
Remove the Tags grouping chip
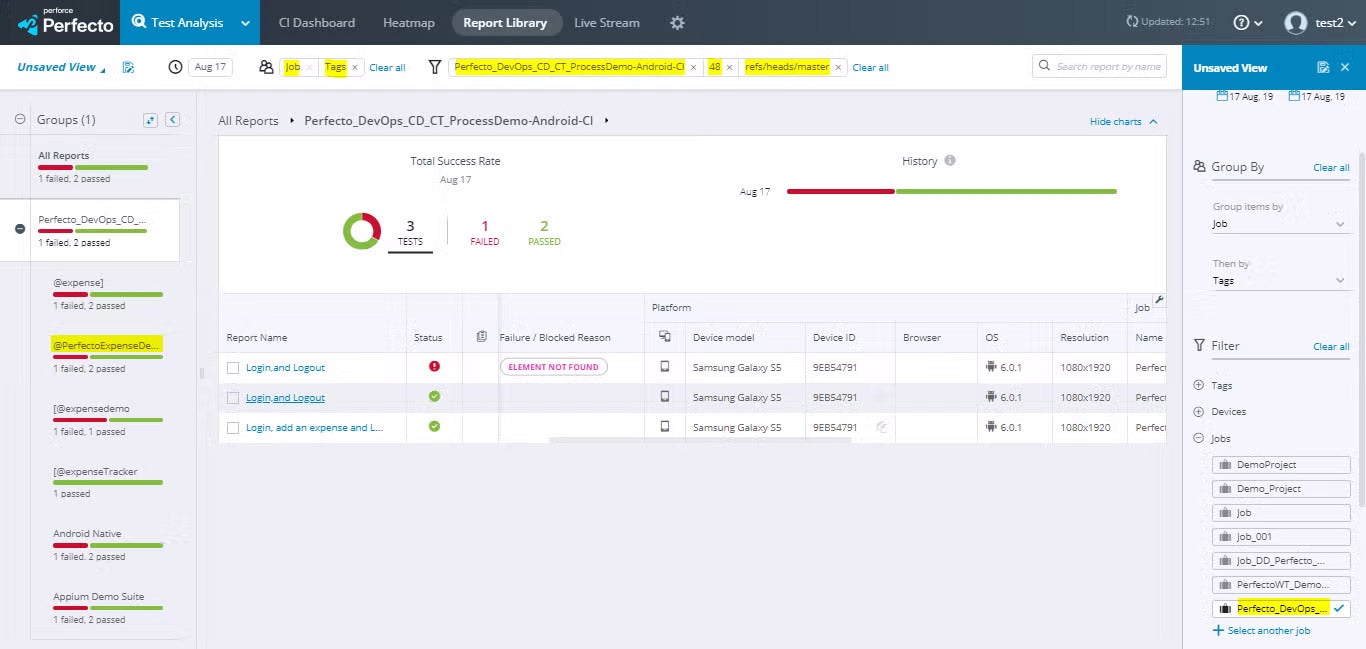coord(355,67)
